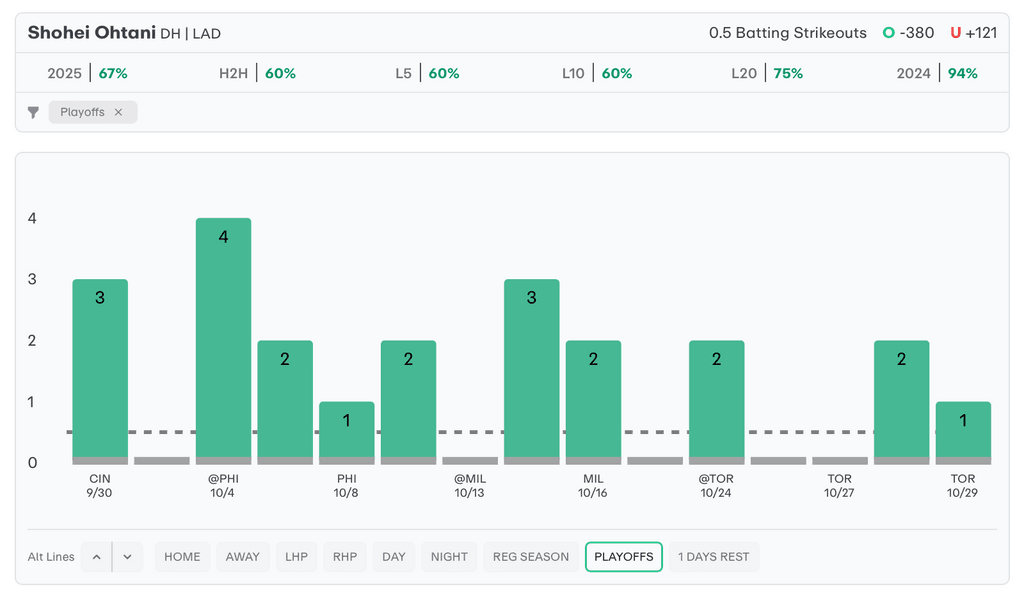Click the TOR 10/29 bar showing 1

coord(963,432)
